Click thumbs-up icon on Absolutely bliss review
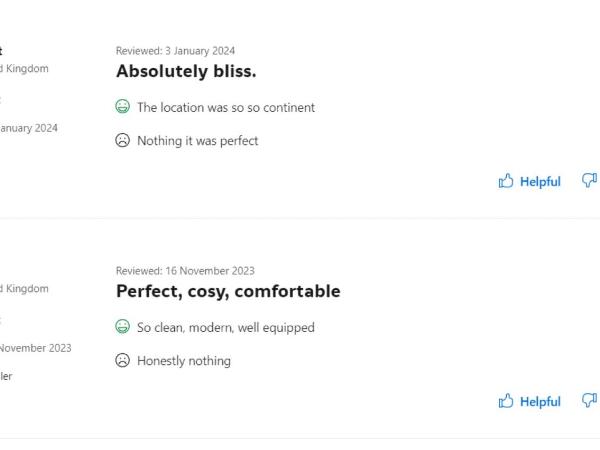The image size is (600, 450). [x=505, y=181]
